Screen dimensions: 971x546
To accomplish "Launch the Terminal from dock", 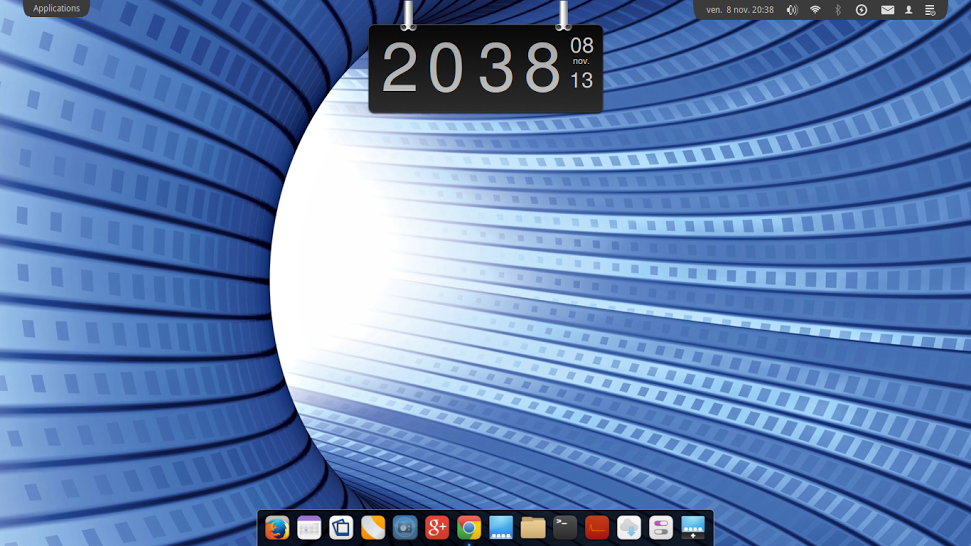I will pyautogui.click(x=565, y=528).
